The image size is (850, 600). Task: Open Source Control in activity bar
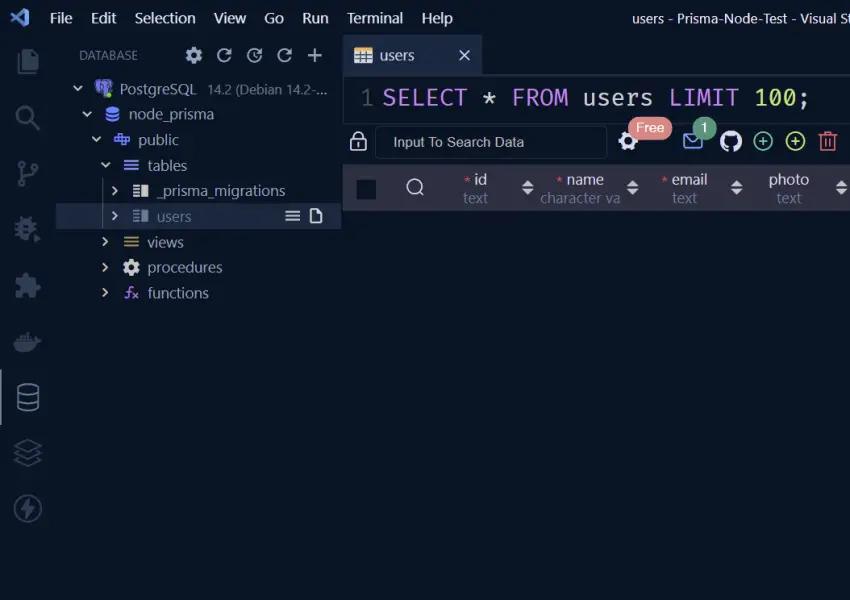[x=28, y=174]
